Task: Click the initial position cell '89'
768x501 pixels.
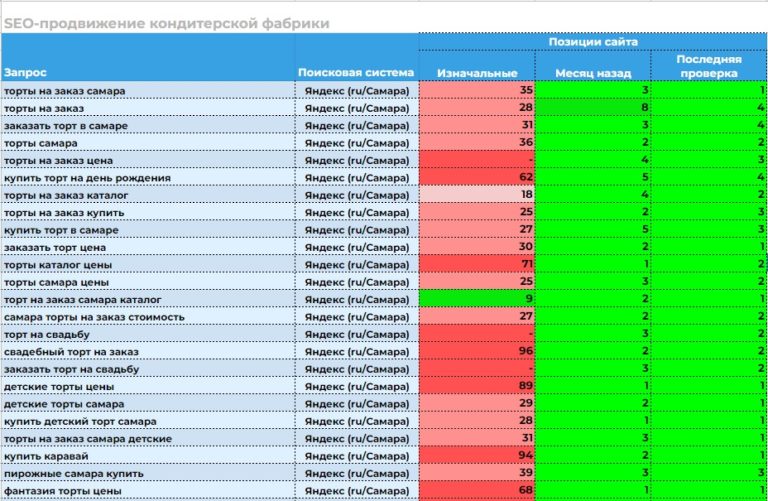Action: coord(477,386)
